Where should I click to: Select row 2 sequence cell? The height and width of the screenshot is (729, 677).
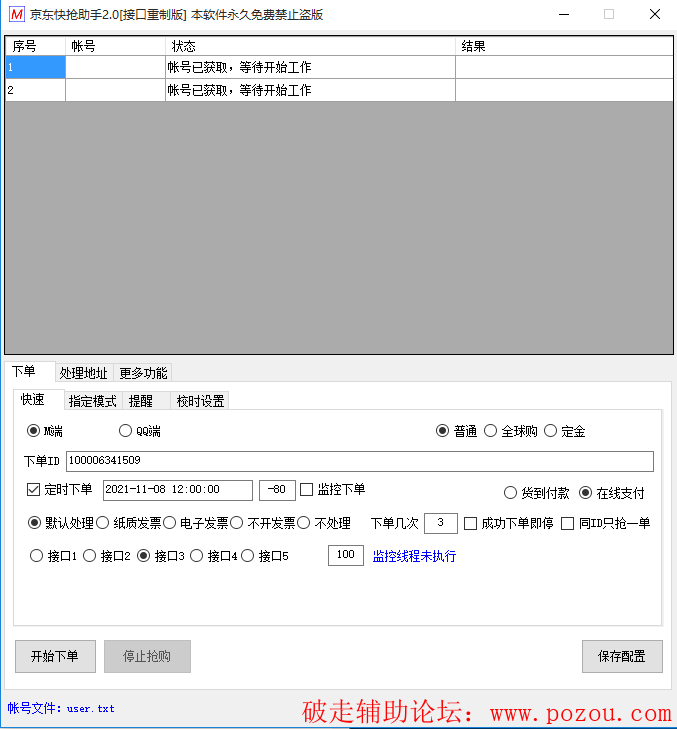[x=35, y=90]
